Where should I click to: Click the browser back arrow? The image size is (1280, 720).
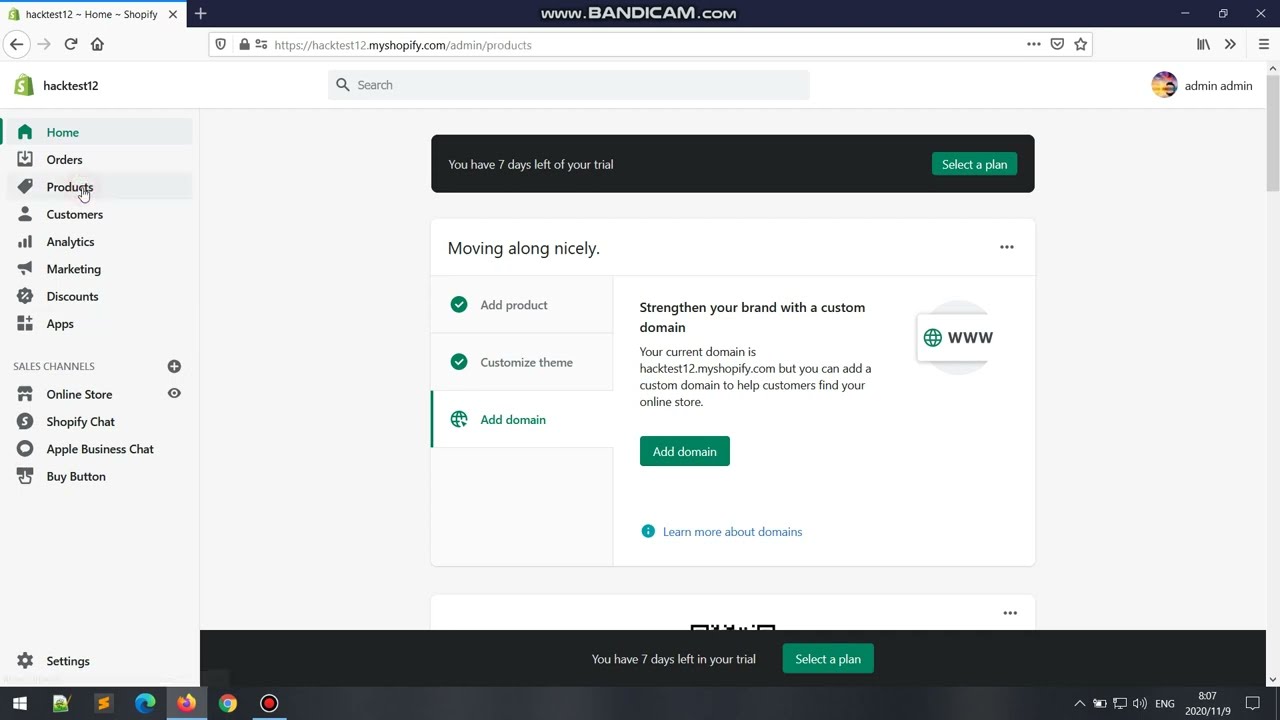tap(16, 44)
